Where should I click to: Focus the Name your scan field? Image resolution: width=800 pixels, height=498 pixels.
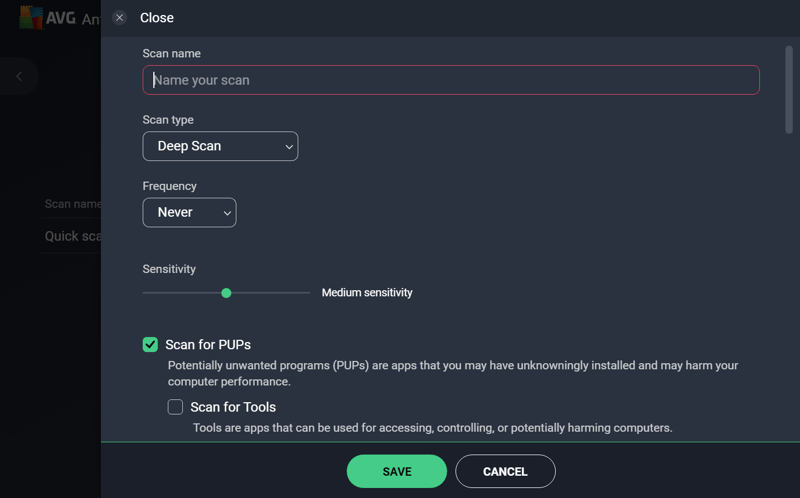[x=451, y=80]
